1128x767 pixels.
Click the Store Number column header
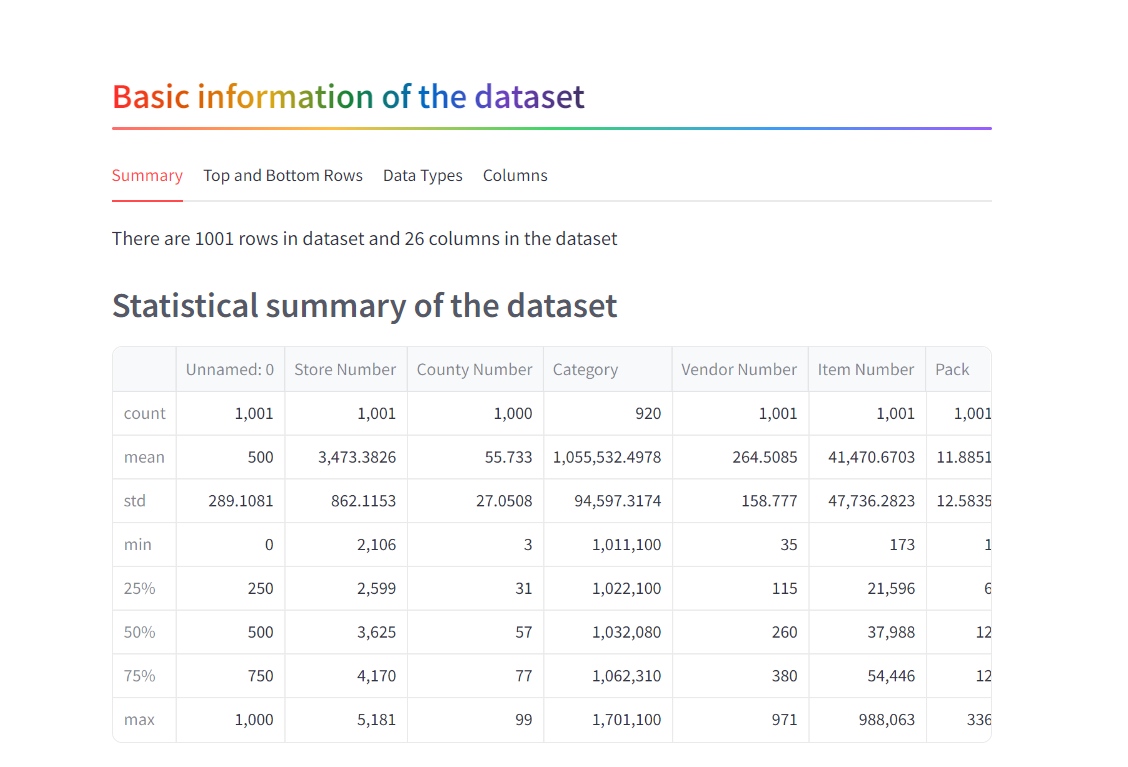[345, 369]
